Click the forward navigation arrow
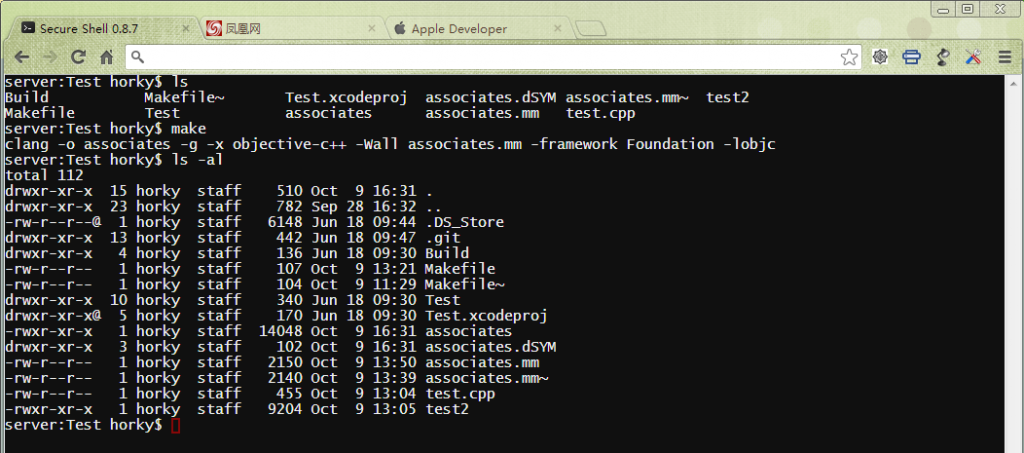Viewport: 1024px width, 453px height. [x=50, y=57]
